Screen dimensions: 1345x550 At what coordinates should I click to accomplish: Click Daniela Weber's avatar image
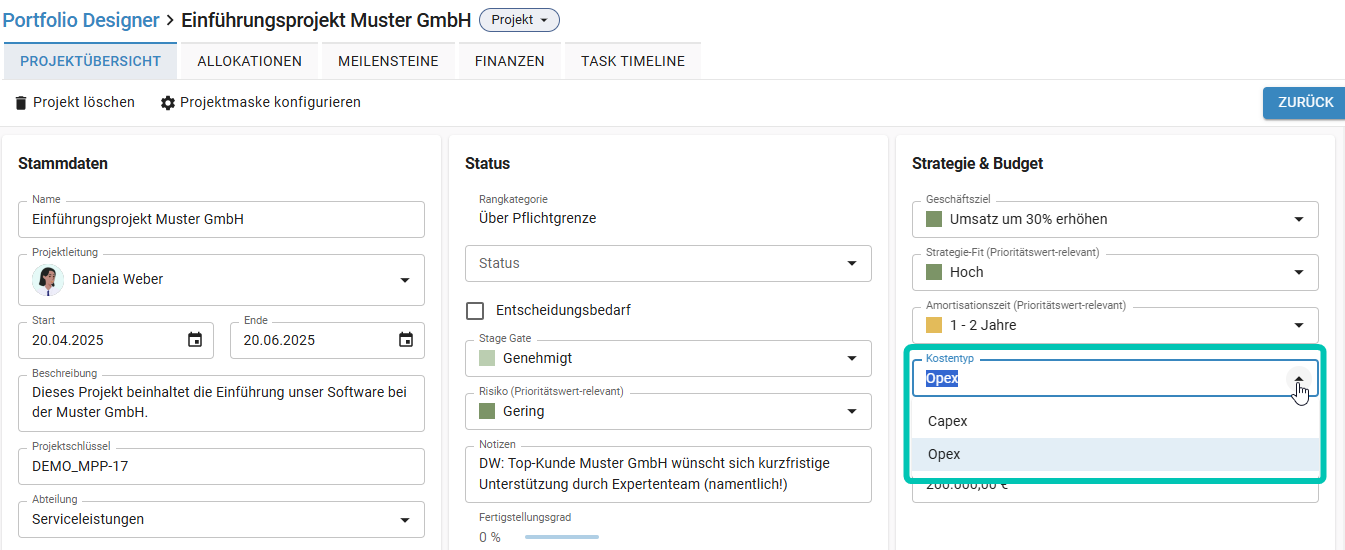[x=48, y=280]
